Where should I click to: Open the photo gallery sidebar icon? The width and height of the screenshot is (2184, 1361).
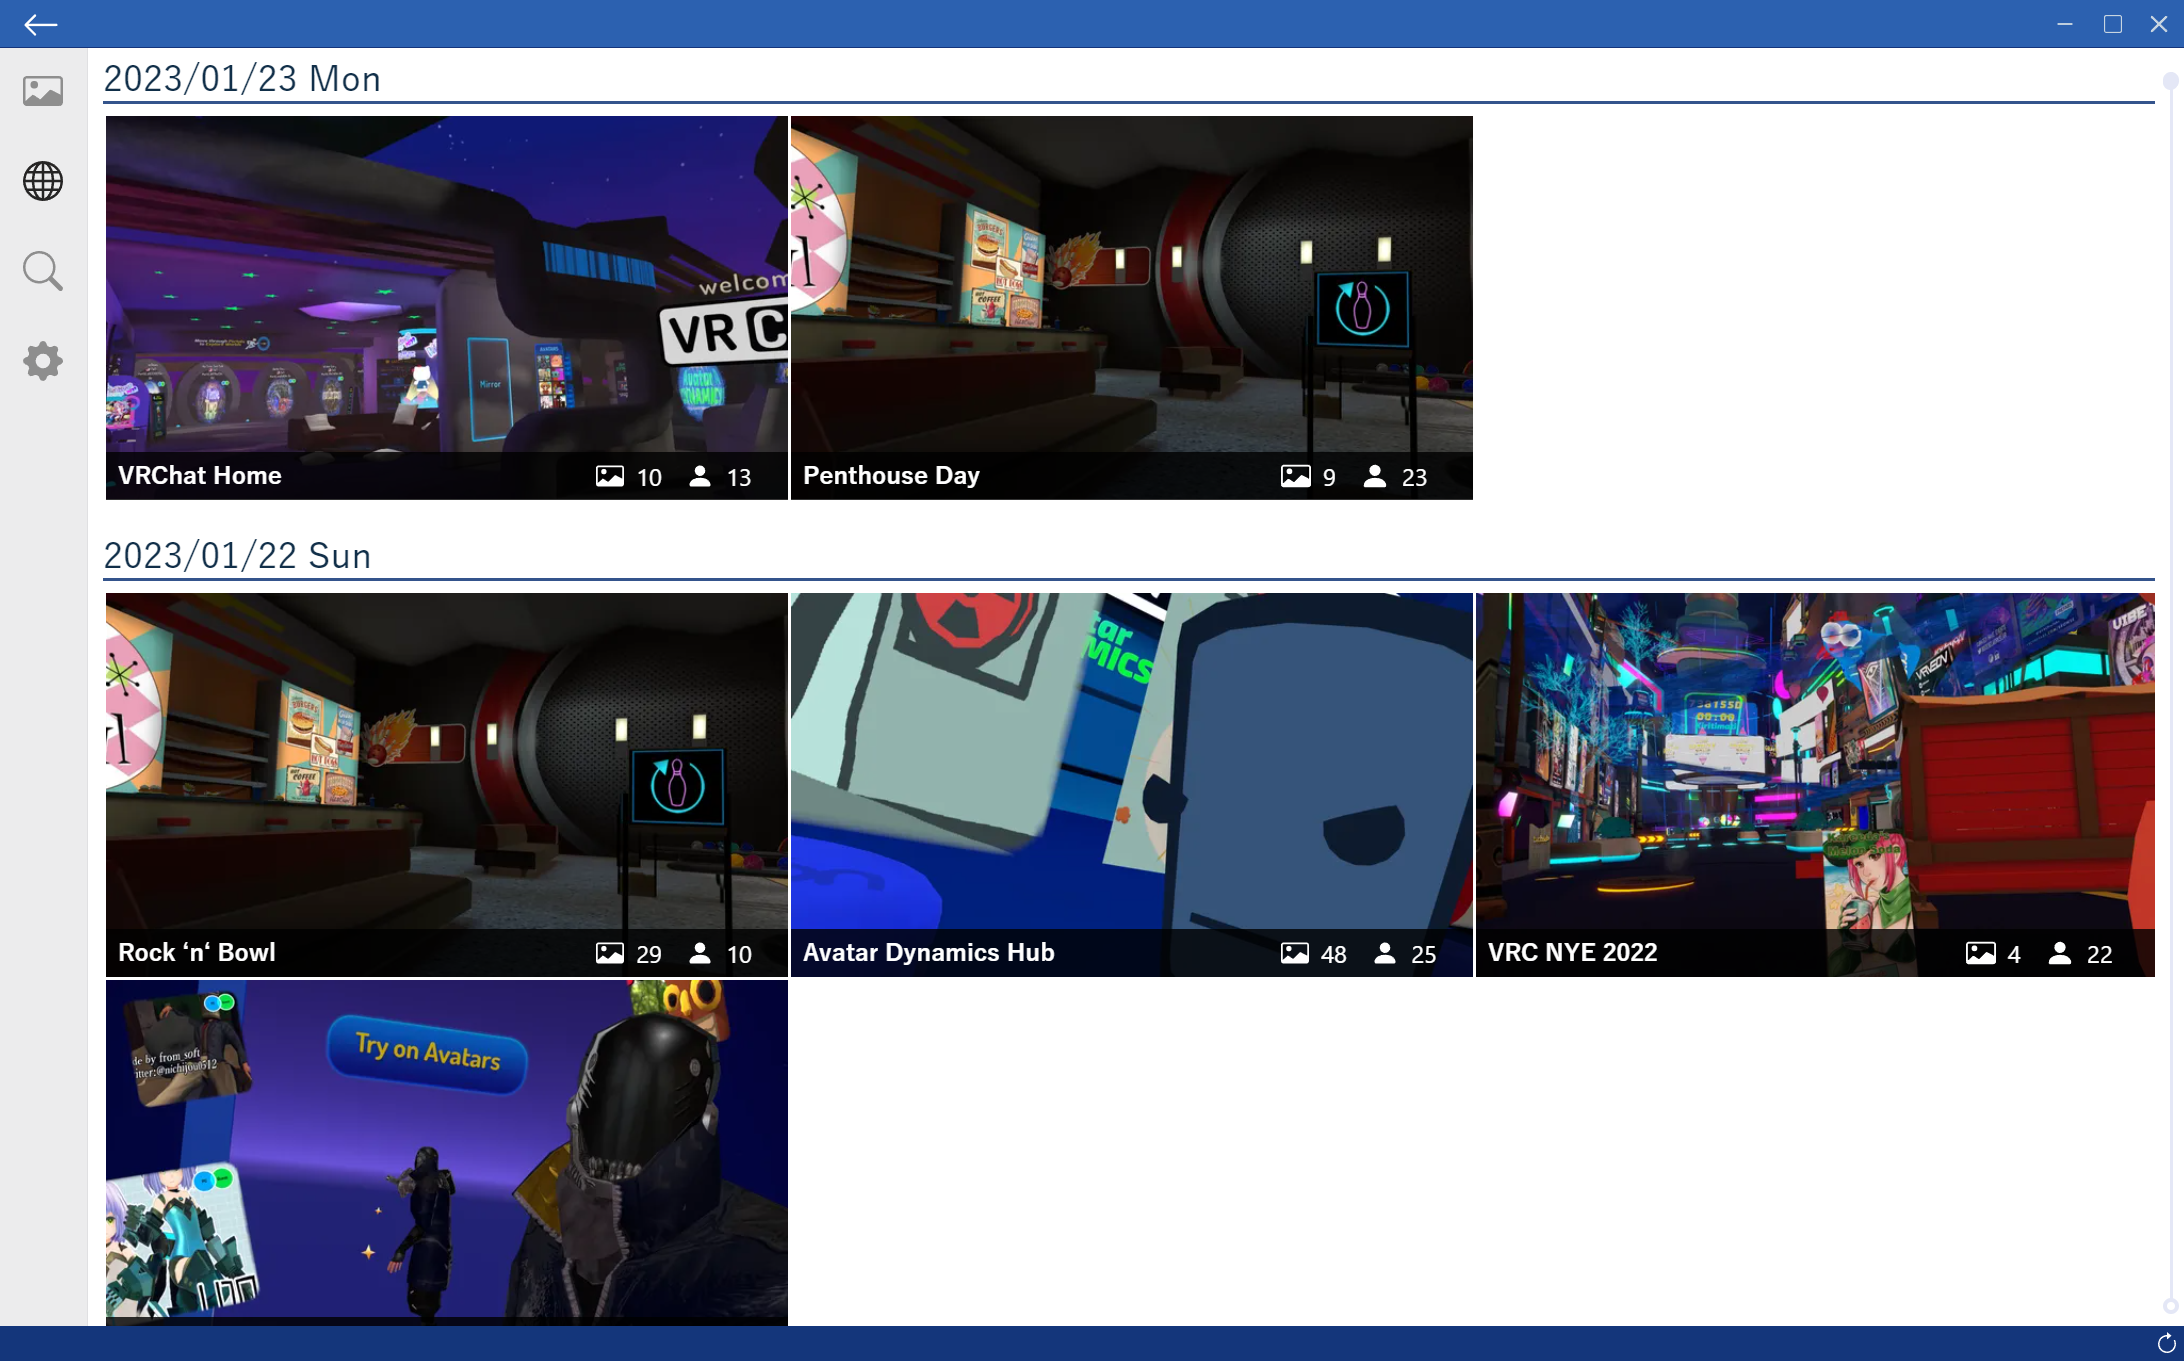tap(42, 89)
